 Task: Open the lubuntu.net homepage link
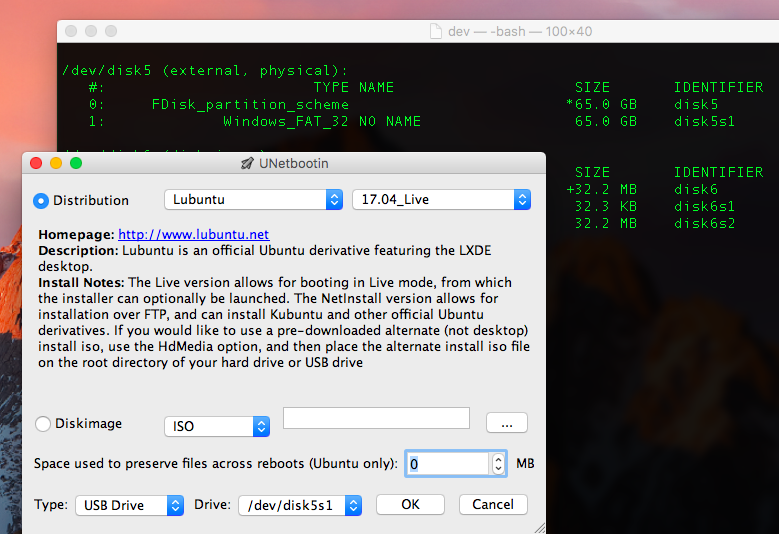[194, 234]
